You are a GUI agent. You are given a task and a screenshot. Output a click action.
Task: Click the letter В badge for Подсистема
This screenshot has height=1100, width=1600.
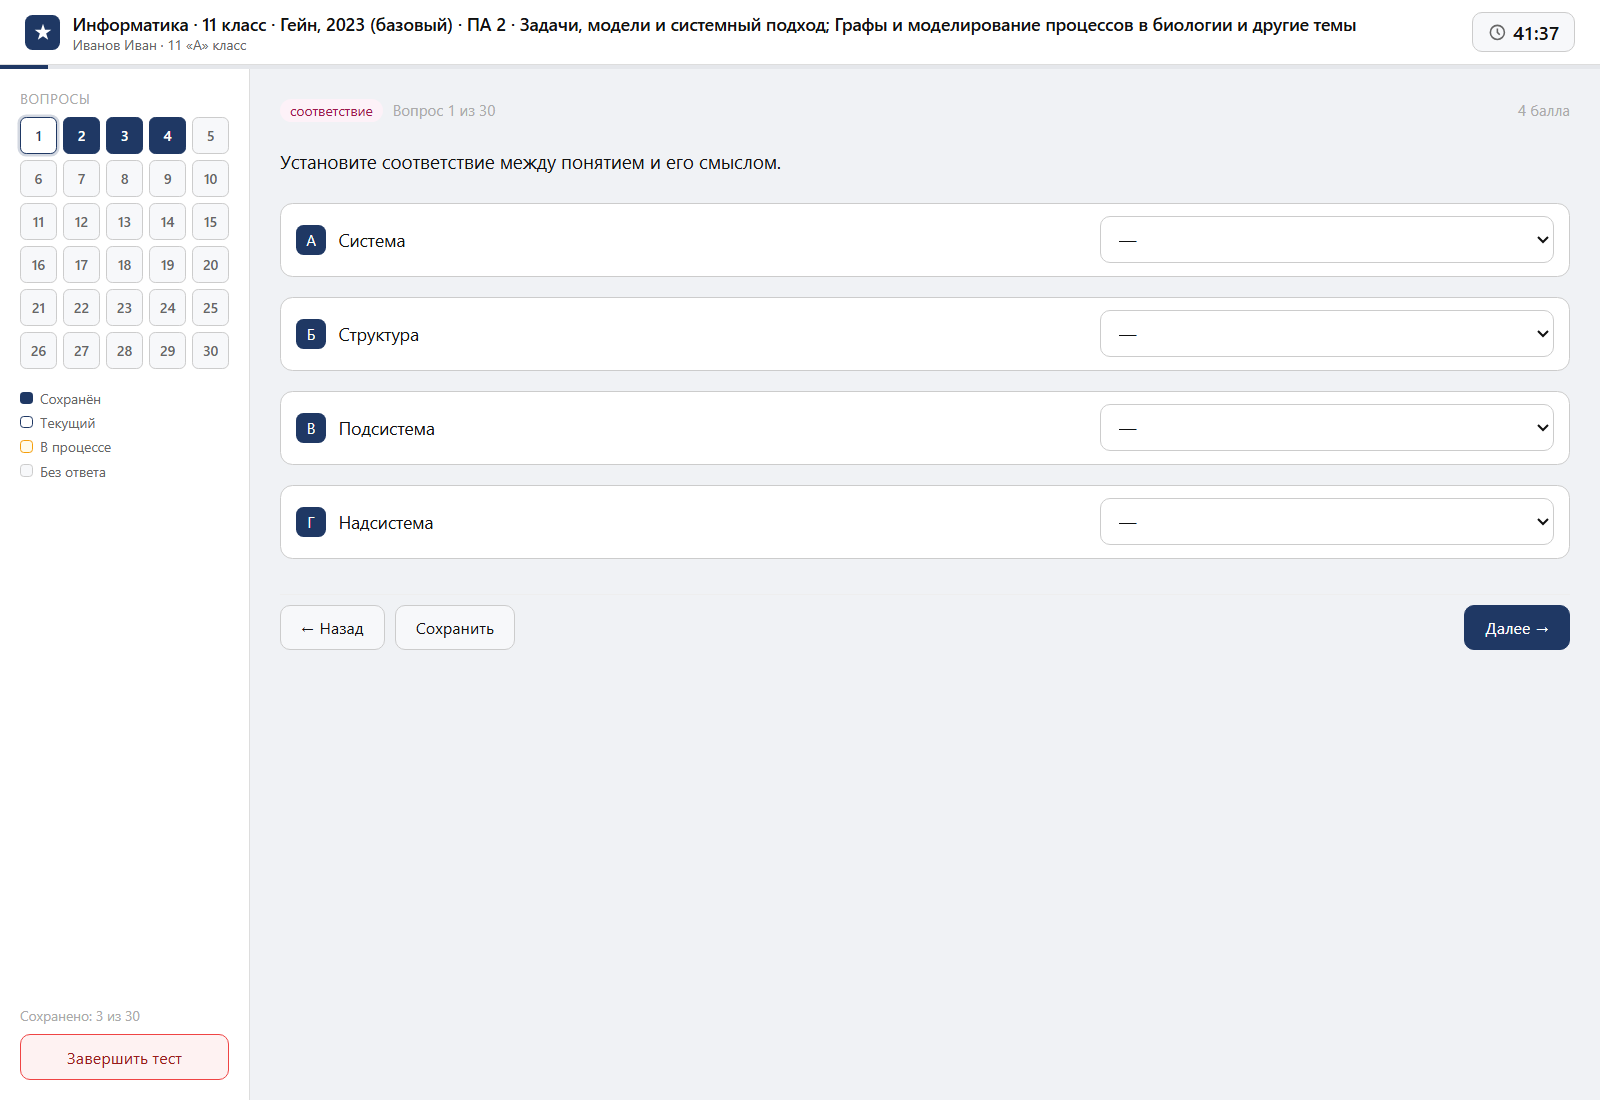[x=311, y=428]
